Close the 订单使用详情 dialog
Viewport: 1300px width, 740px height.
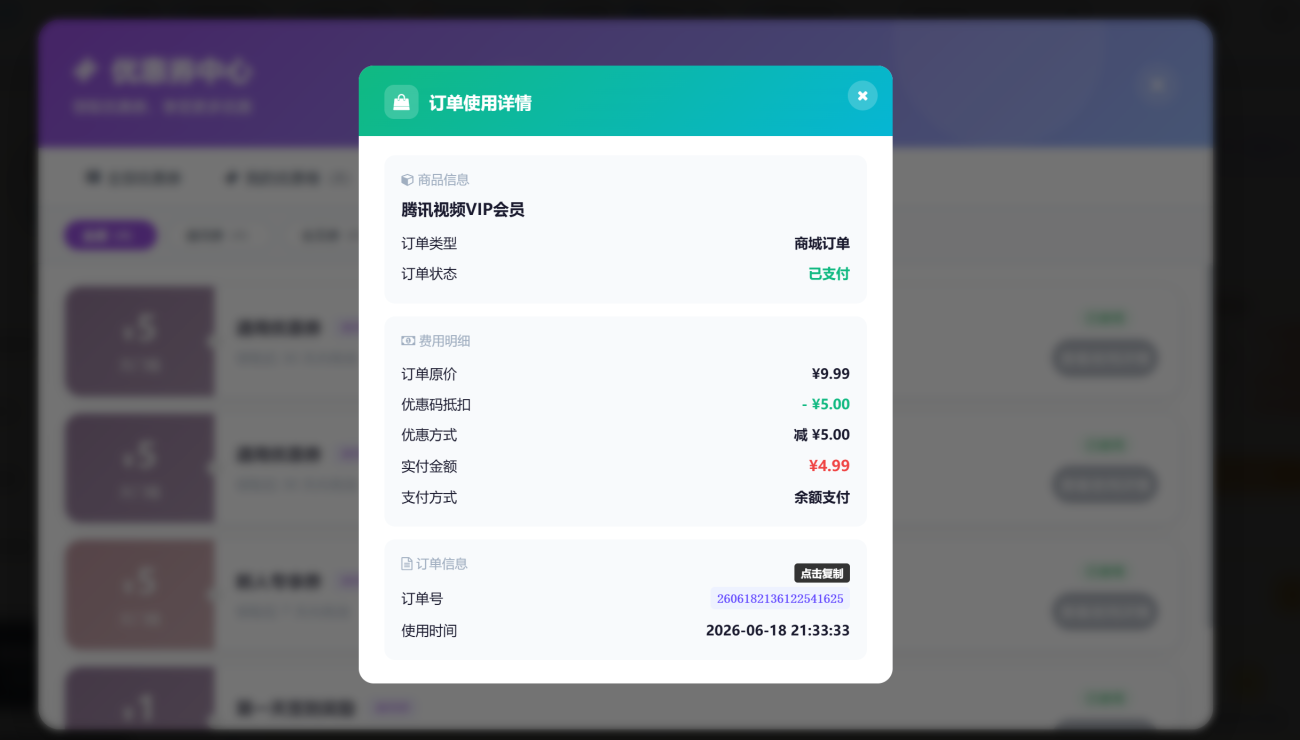pyautogui.click(x=862, y=96)
